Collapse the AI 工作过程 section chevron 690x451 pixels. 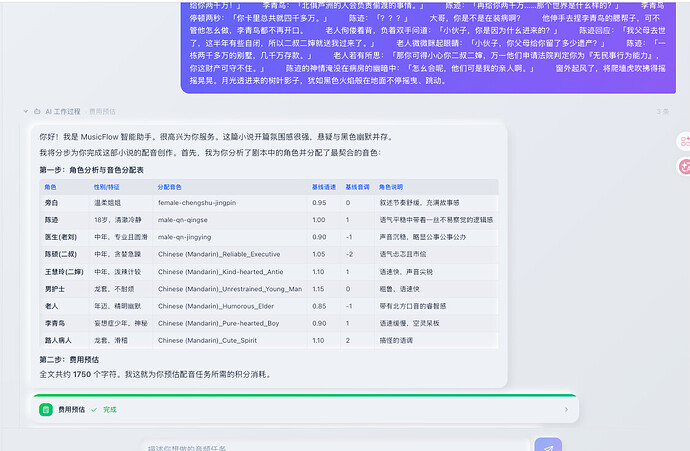(26, 111)
